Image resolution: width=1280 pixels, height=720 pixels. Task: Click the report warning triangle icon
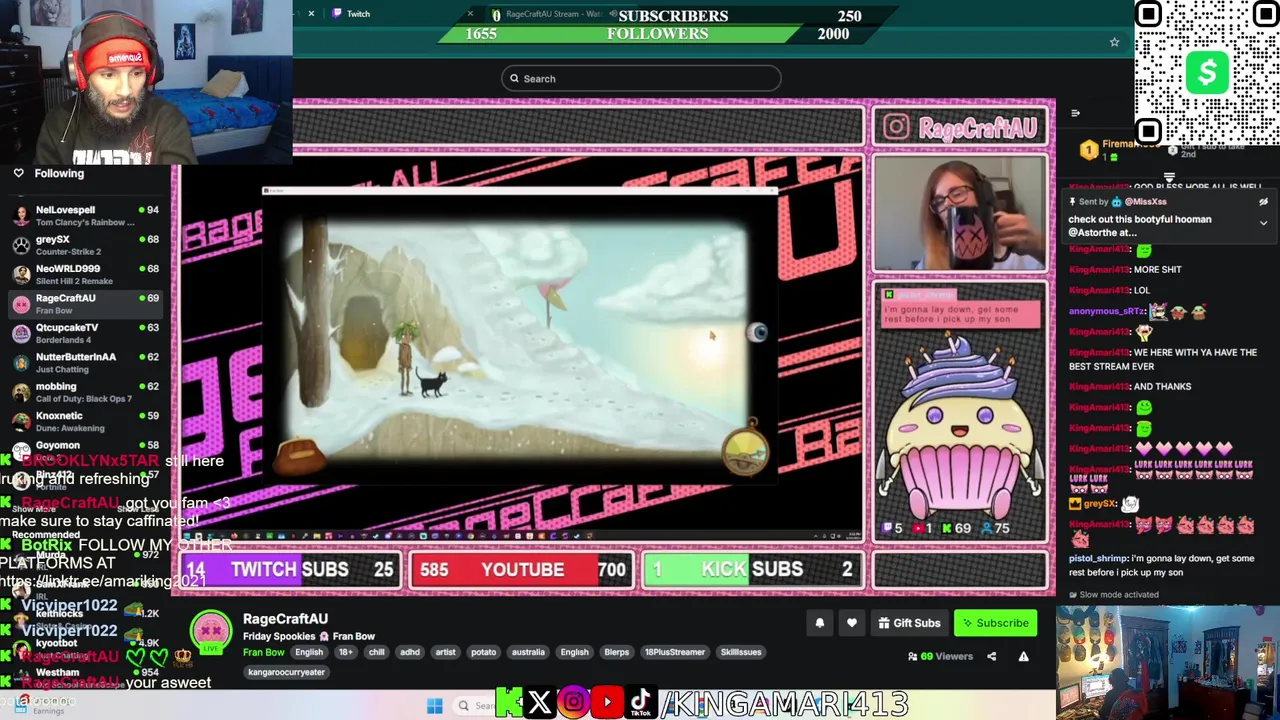[1023, 656]
